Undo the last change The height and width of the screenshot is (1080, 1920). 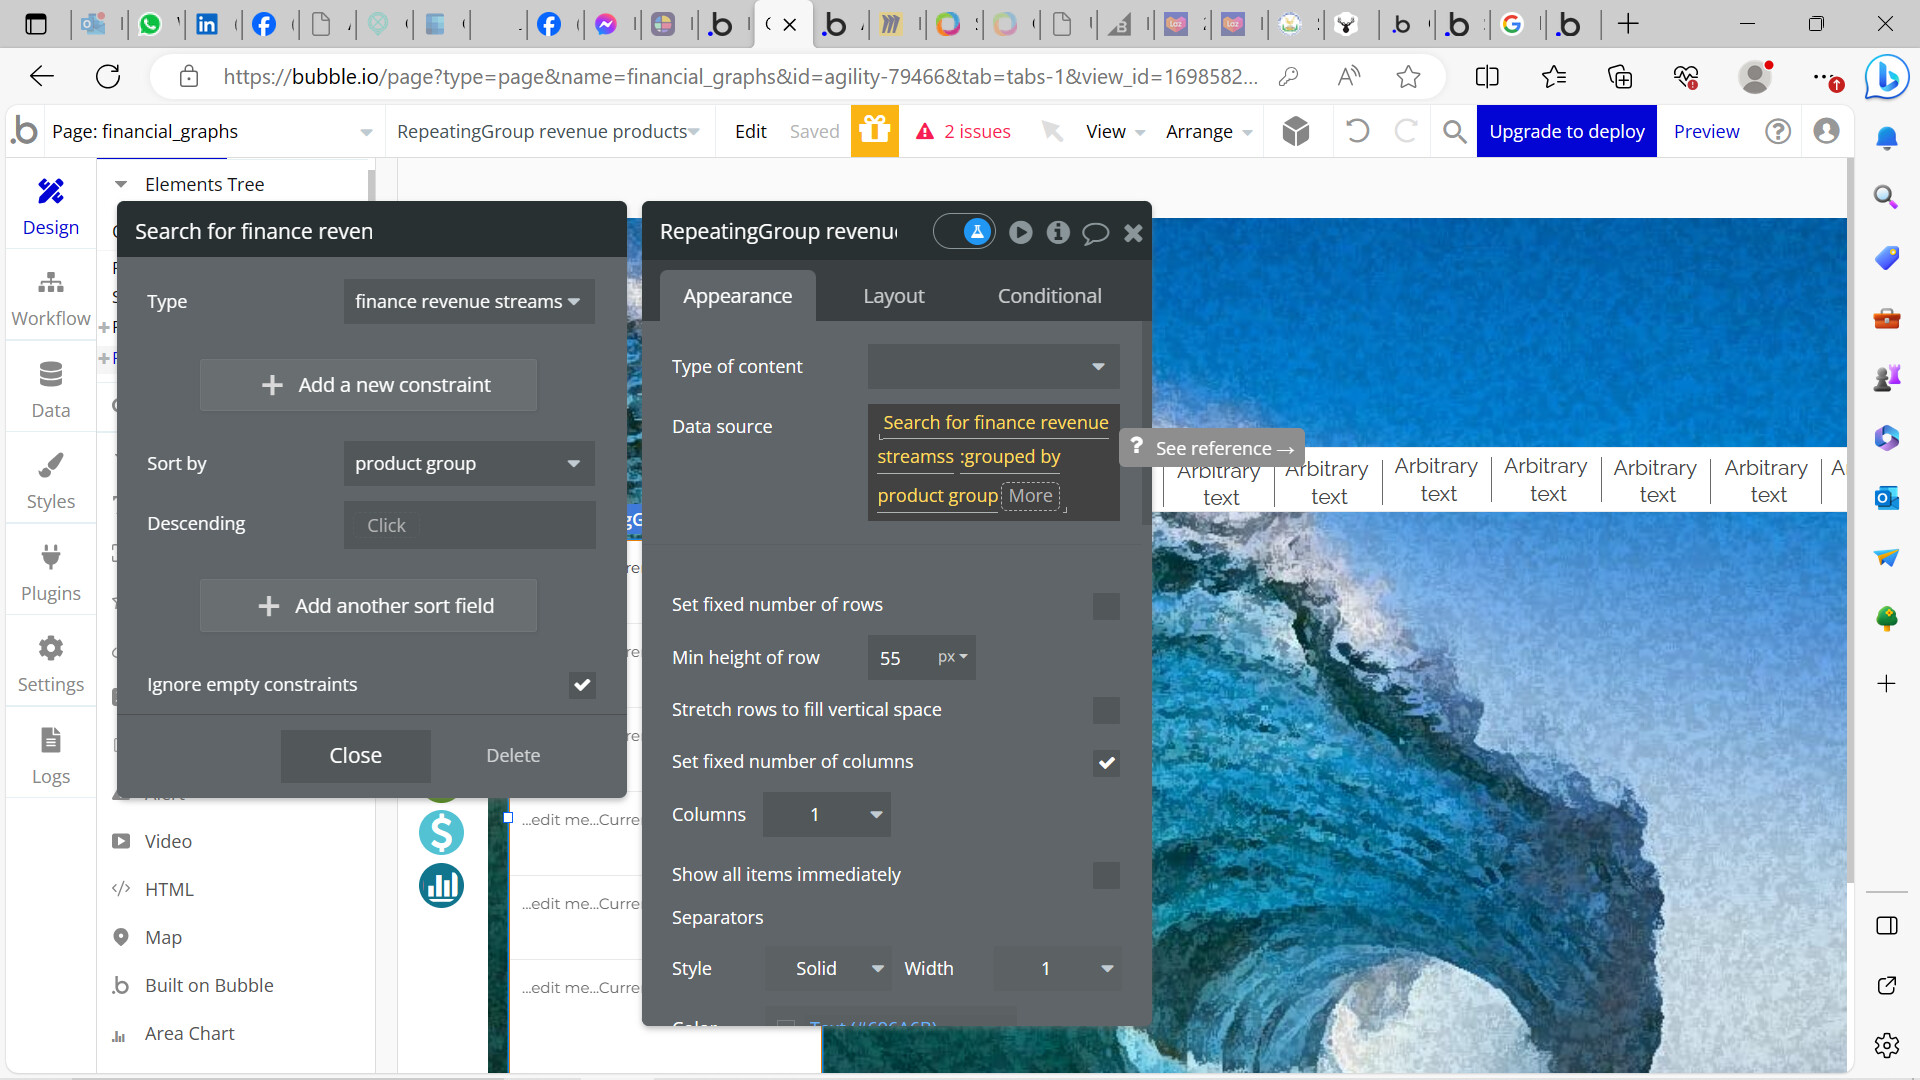[x=1357, y=131]
